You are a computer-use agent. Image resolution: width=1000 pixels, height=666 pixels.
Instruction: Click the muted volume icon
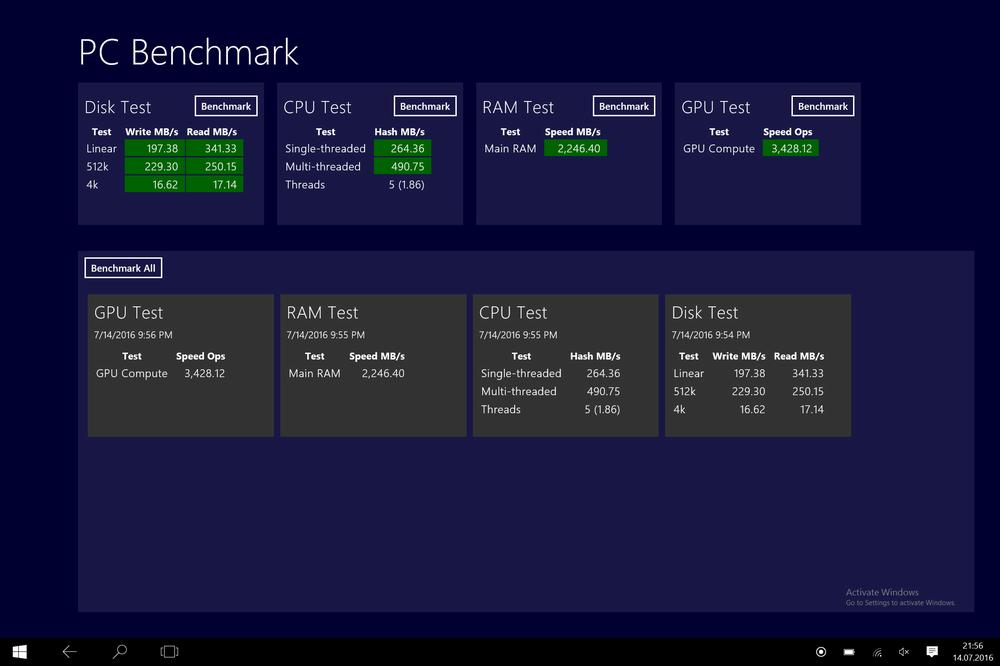[x=904, y=652]
